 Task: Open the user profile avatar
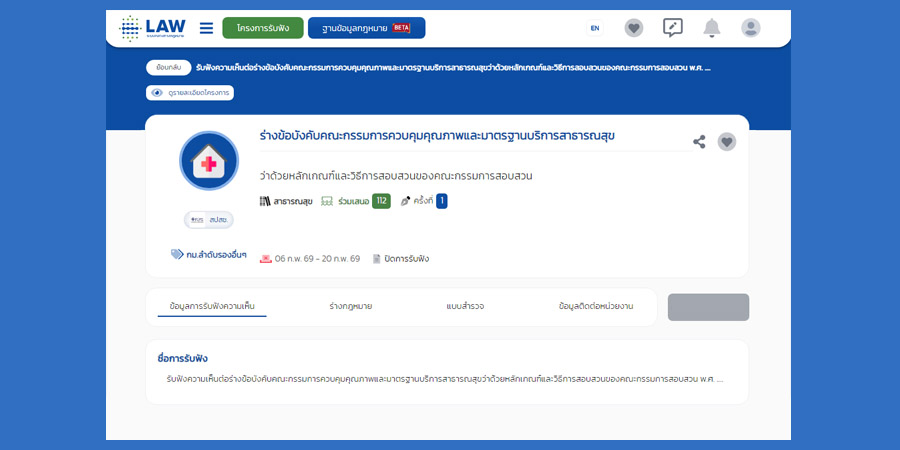pyautogui.click(x=751, y=28)
